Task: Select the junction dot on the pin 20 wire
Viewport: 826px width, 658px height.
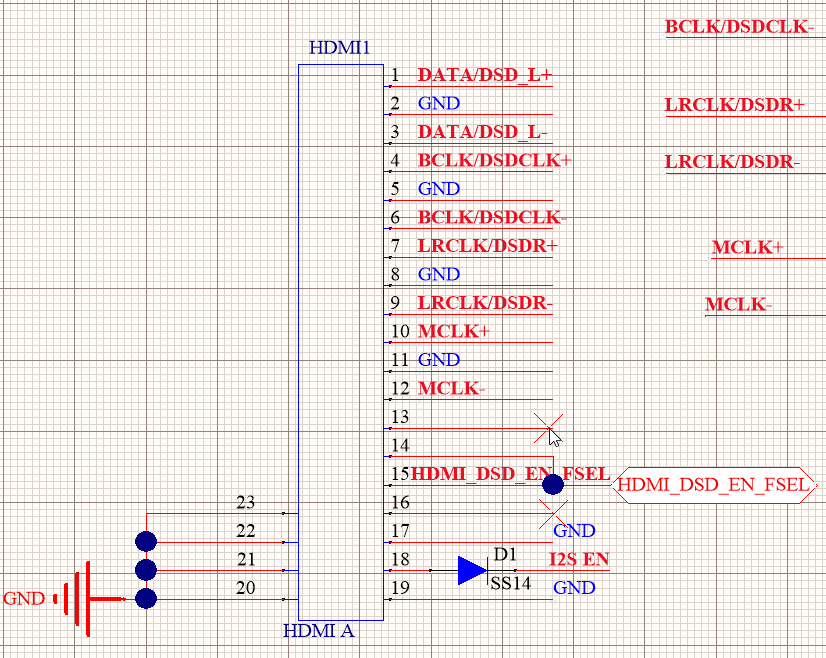Action: coord(146,598)
